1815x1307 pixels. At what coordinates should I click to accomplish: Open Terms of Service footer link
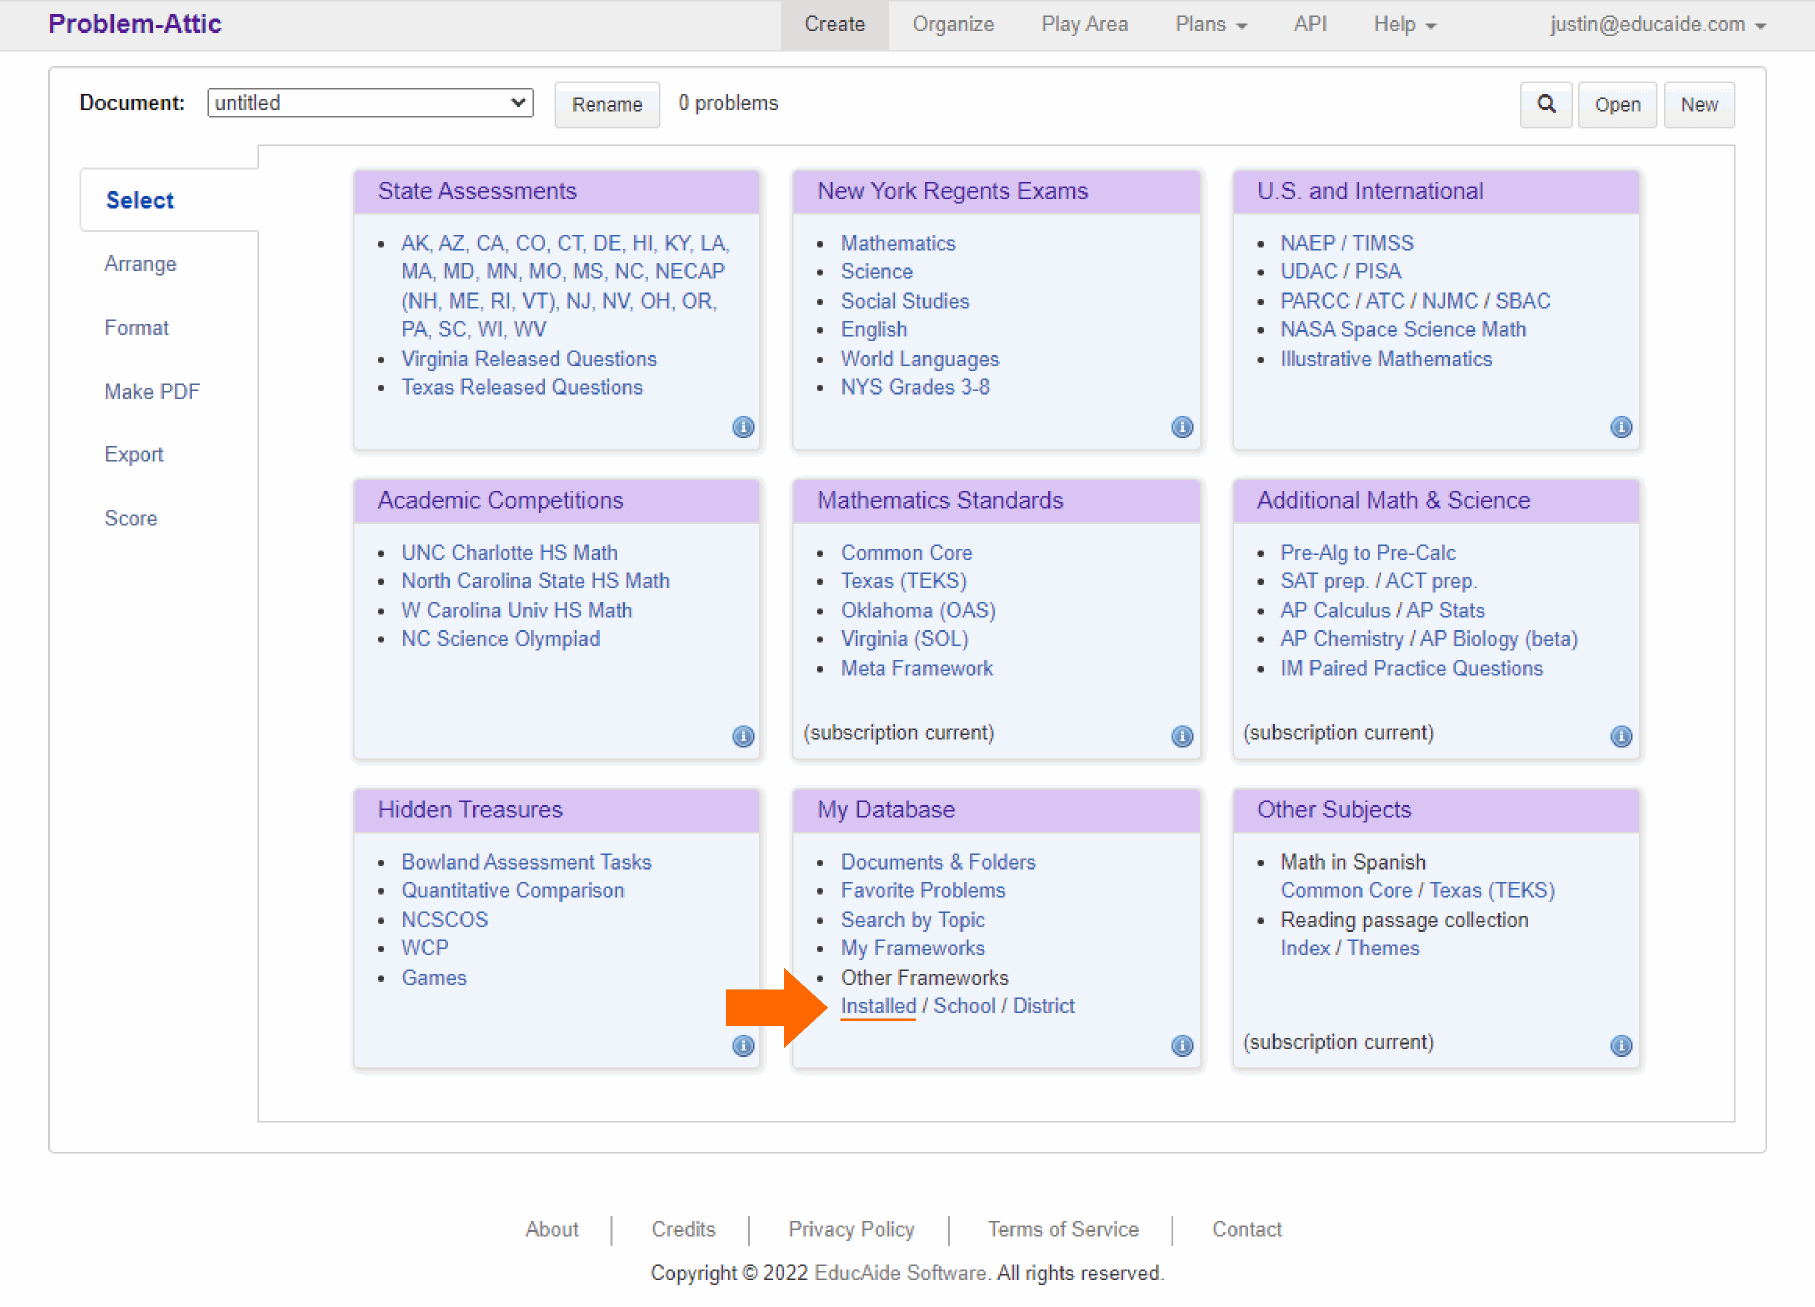coord(1063,1230)
